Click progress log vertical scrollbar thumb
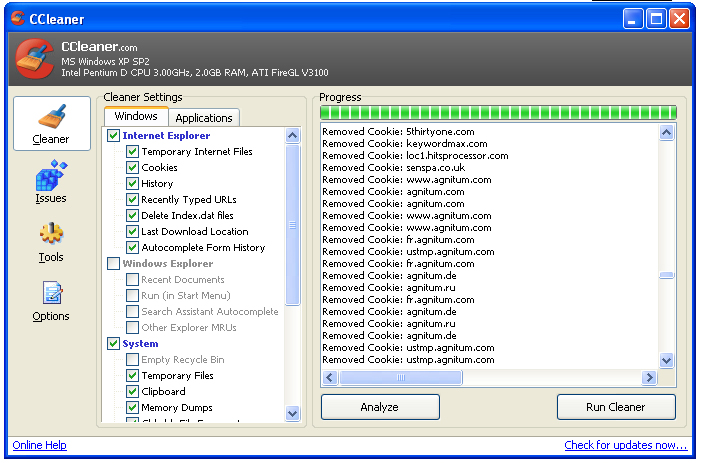 666,275
